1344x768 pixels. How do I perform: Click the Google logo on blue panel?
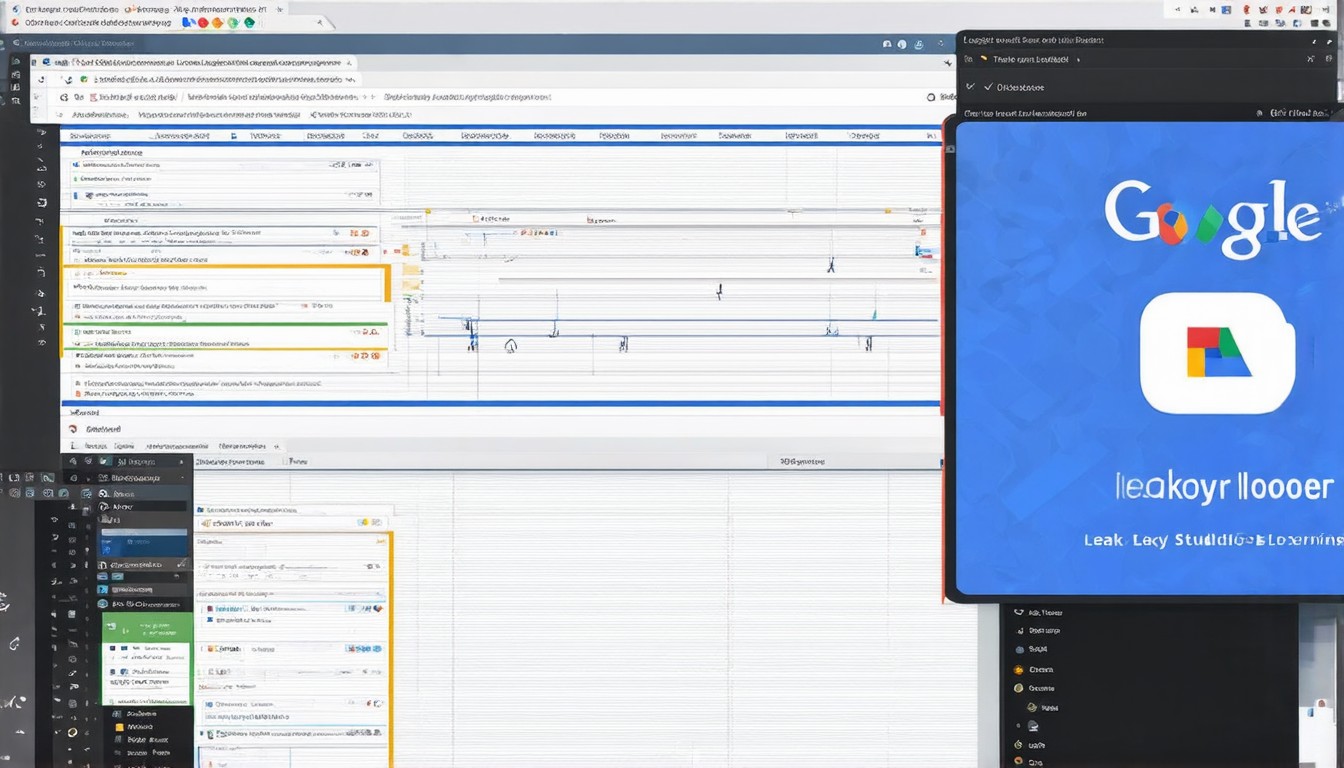1213,219
